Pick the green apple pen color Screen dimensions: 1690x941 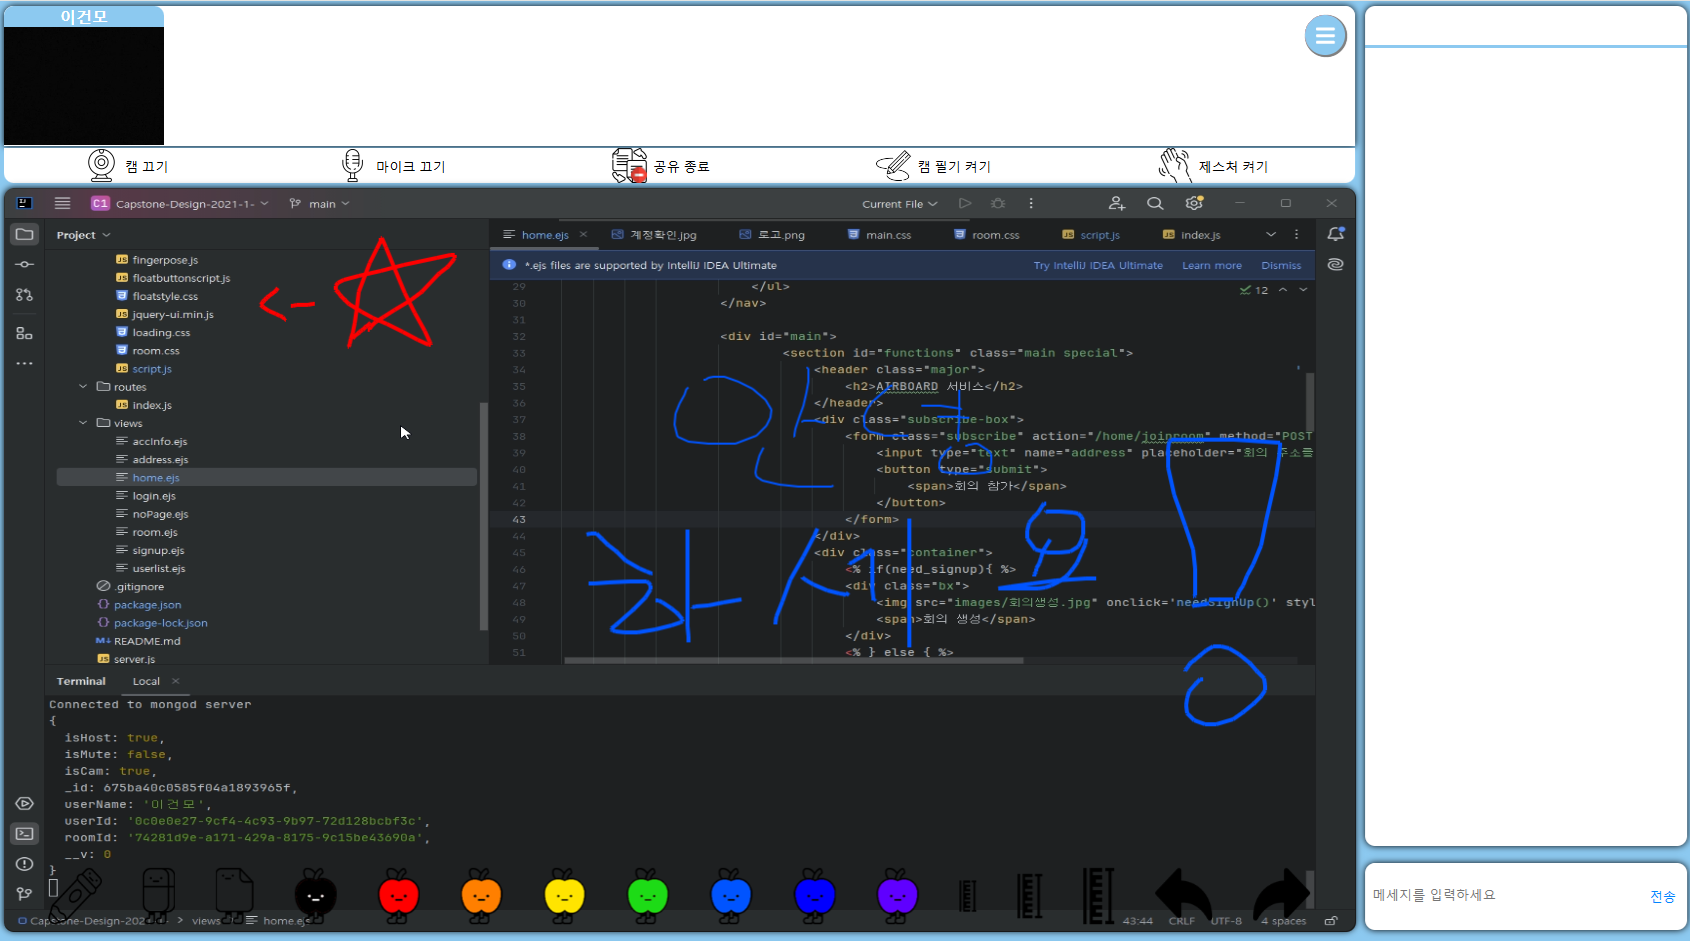coord(647,893)
